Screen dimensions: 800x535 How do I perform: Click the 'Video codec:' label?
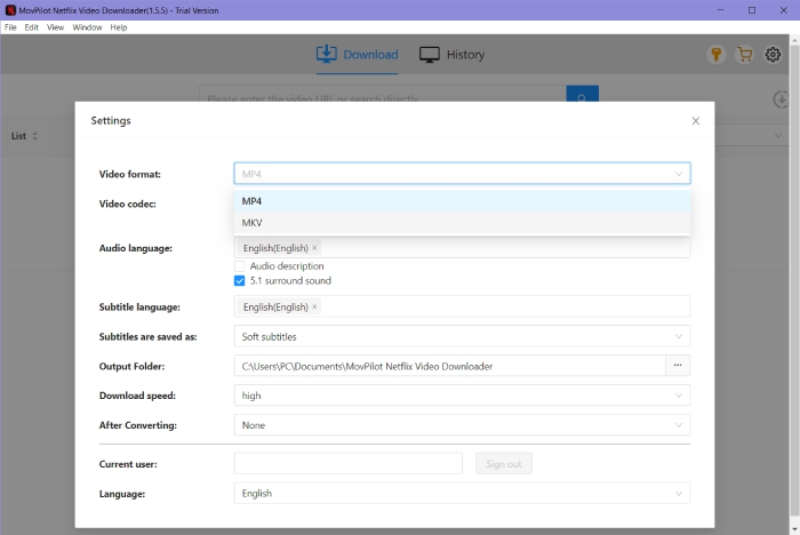click(128, 203)
